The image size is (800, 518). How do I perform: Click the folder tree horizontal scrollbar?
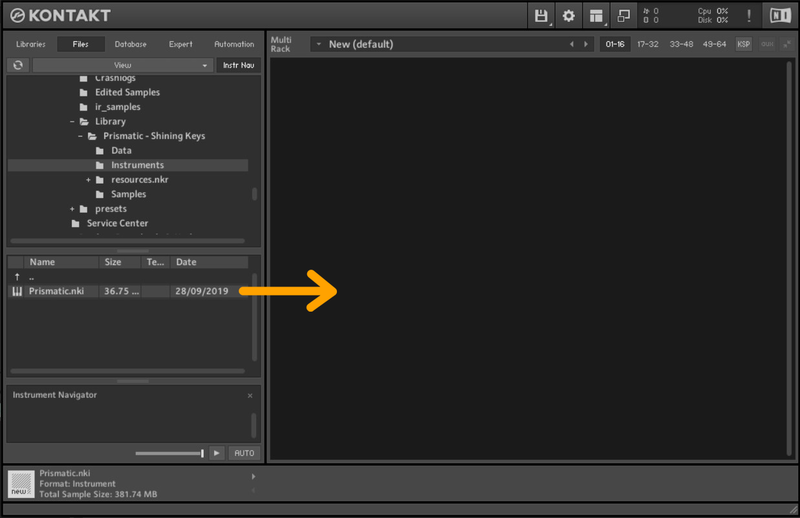click(x=128, y=241)
